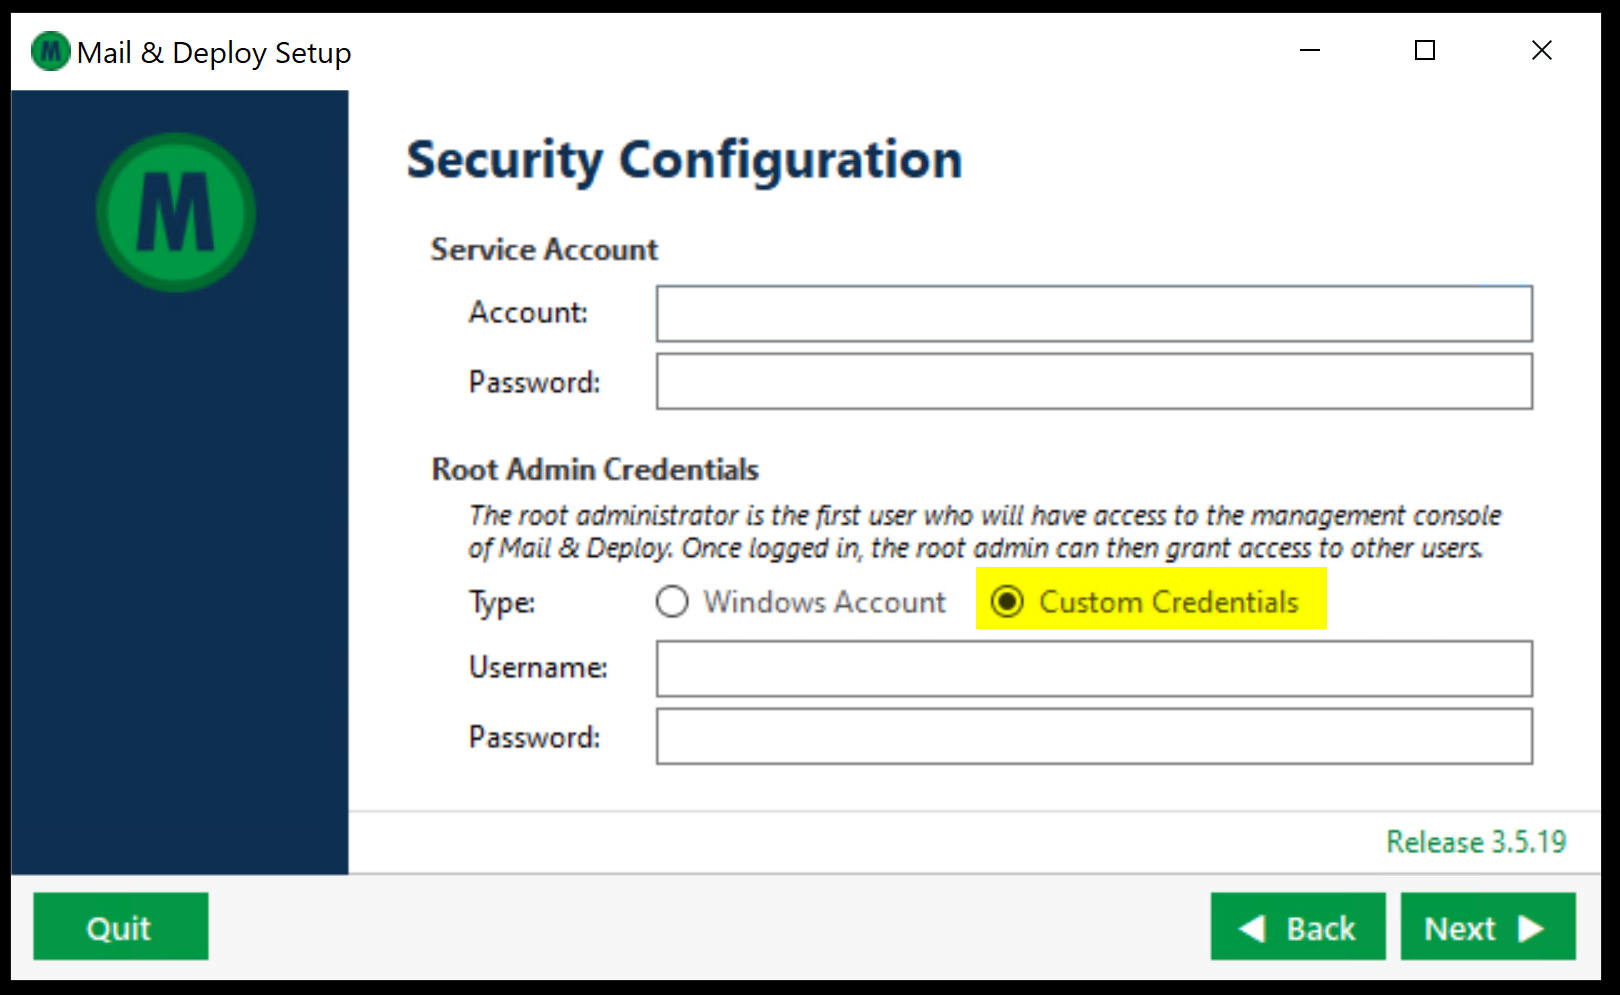Select the Custom Credentials radio option
Screen dimensions: 1620x995
(1008, 602)
